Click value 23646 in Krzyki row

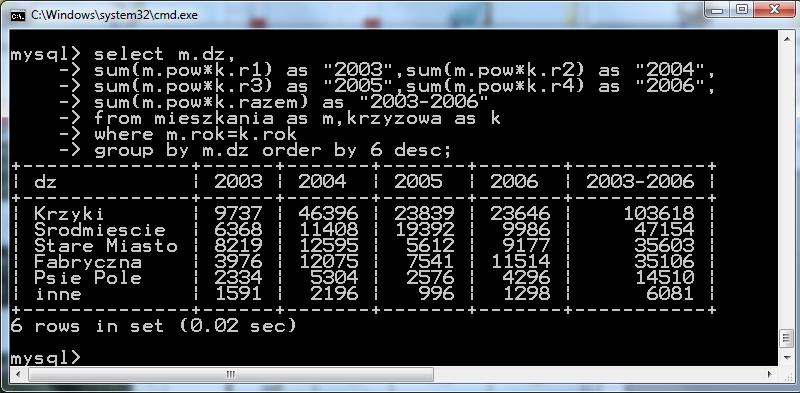pyautogui.click(x=520, y=213)
